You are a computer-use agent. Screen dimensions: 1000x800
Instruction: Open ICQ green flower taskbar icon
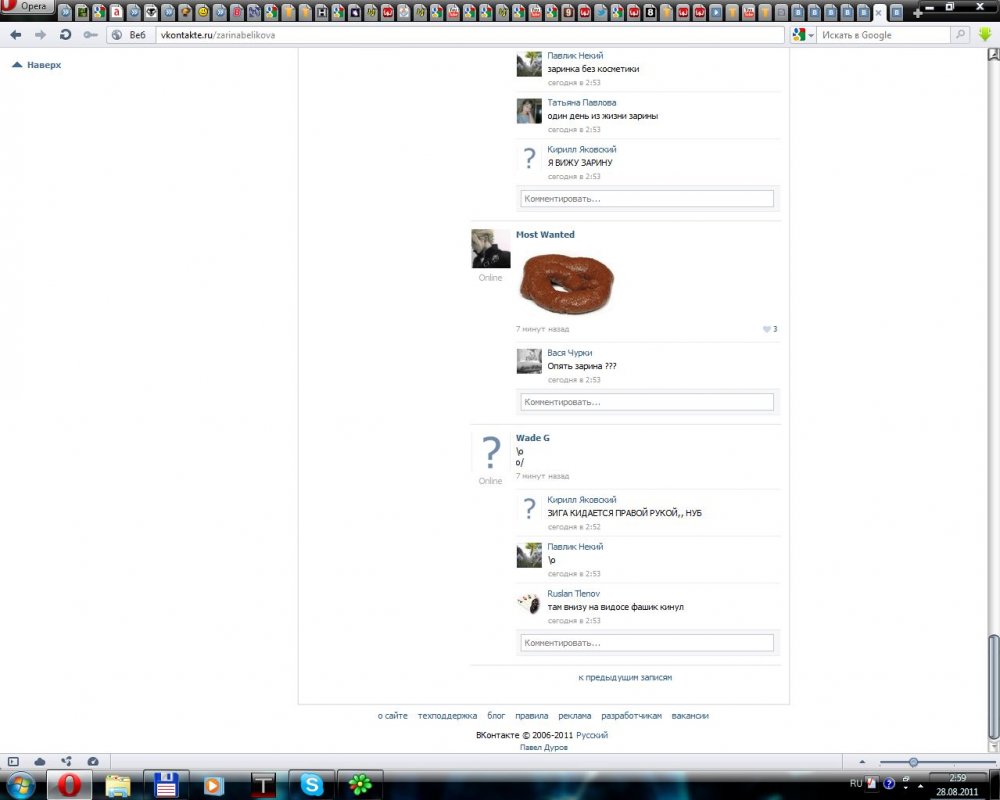[360, 785]
